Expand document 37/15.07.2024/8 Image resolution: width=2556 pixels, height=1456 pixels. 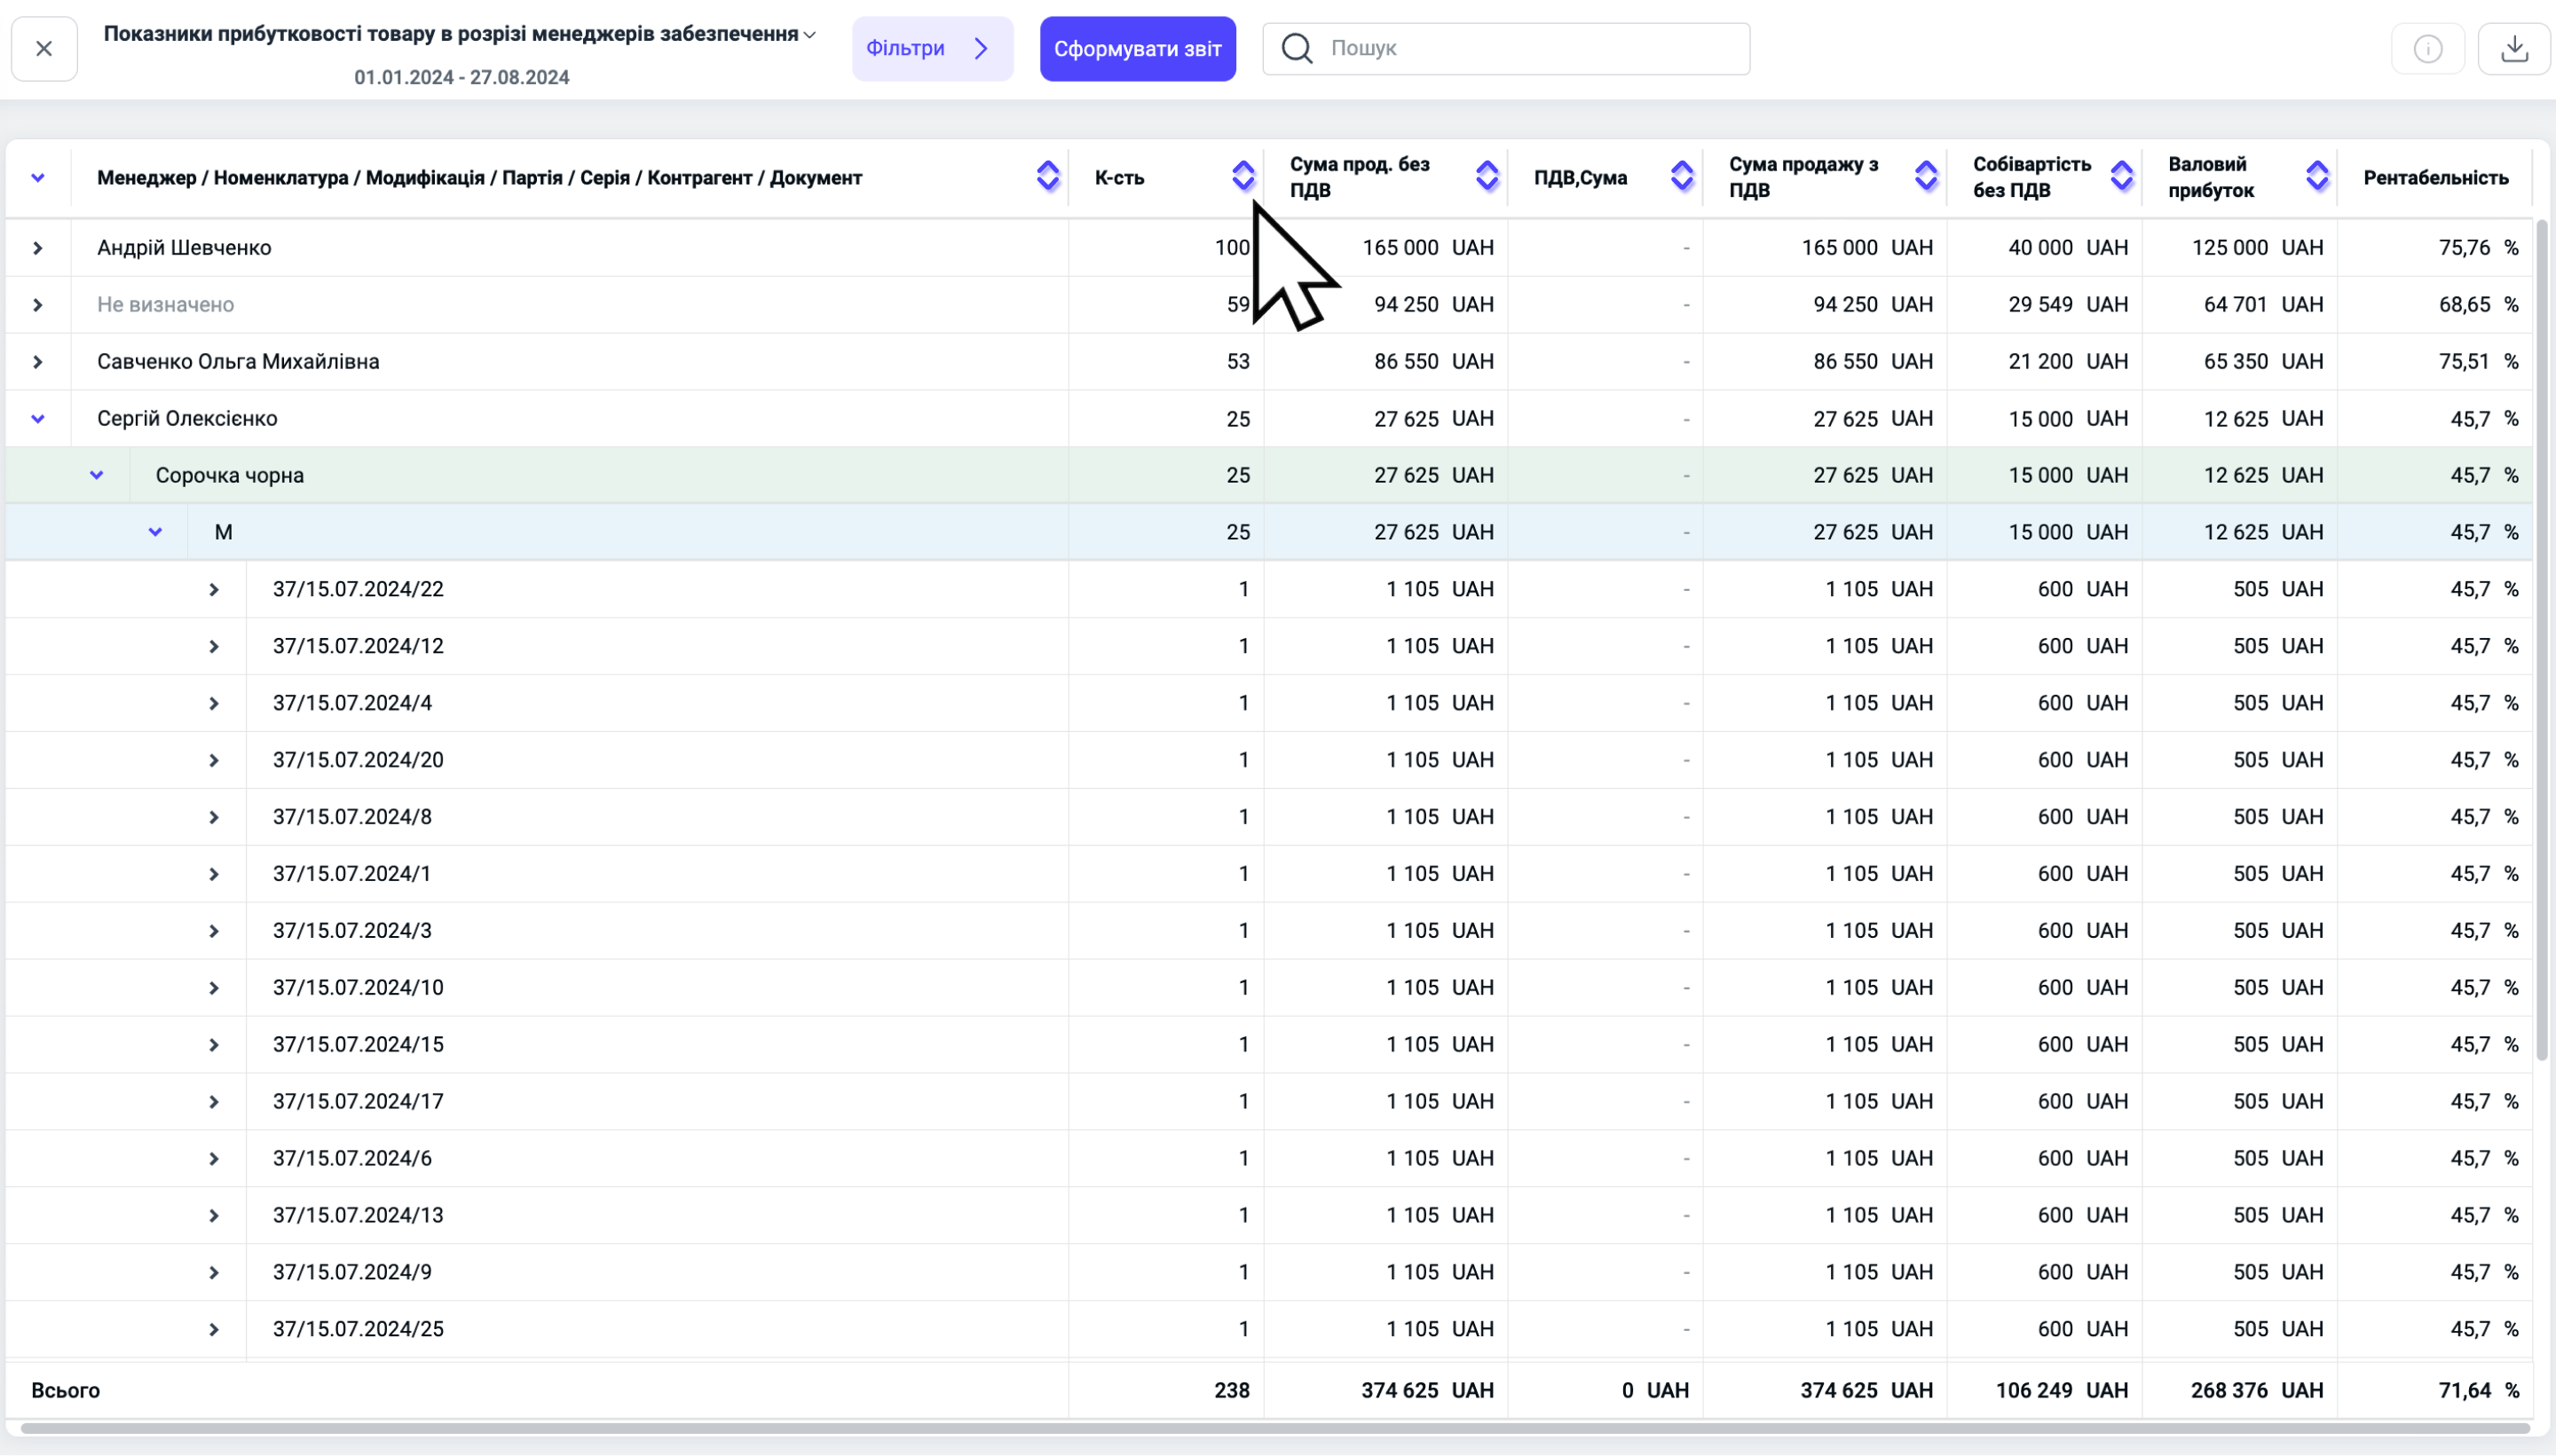point(214,818)
